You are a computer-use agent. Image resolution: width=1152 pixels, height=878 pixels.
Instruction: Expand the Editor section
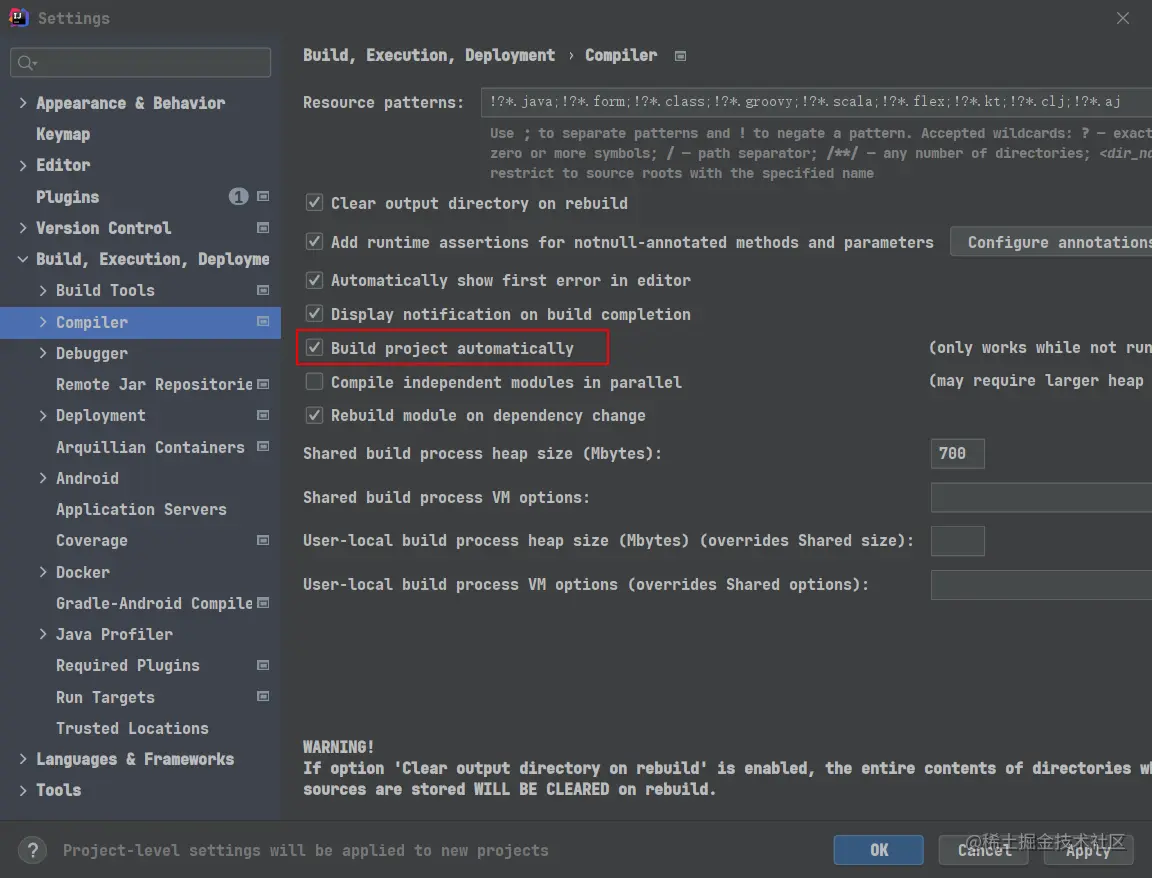point(23,165)
